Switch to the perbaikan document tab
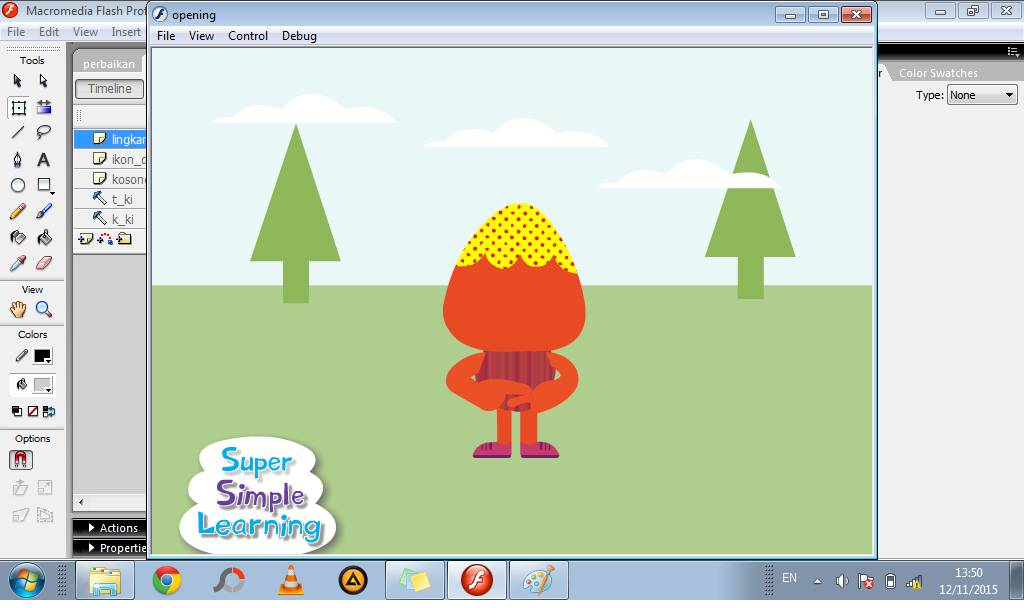 point(109,64)
